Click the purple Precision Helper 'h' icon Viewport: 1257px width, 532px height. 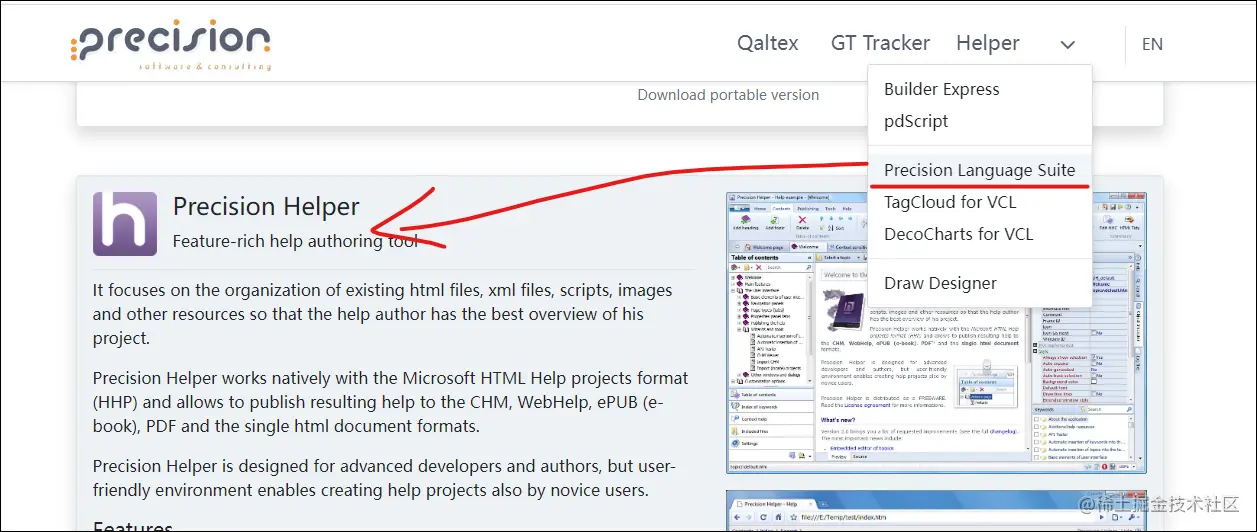click(125, 223)
